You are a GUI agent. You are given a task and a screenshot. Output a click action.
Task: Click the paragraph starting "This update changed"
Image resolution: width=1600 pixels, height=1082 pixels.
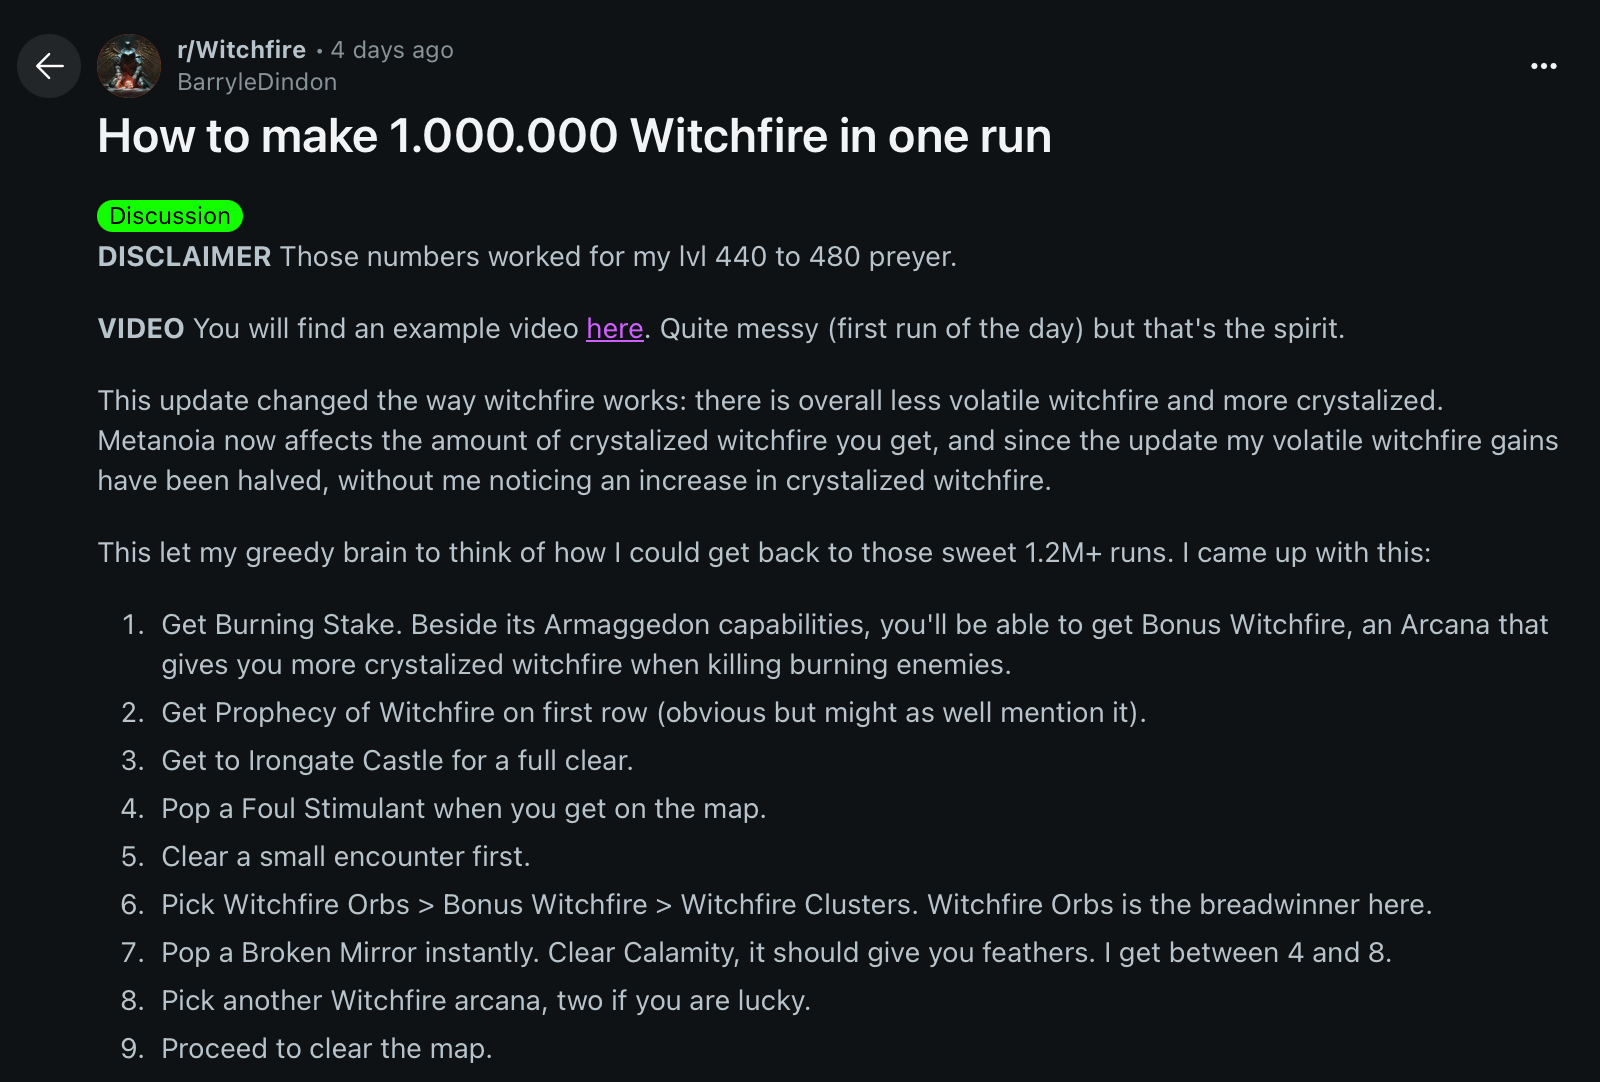pos(828,440)
